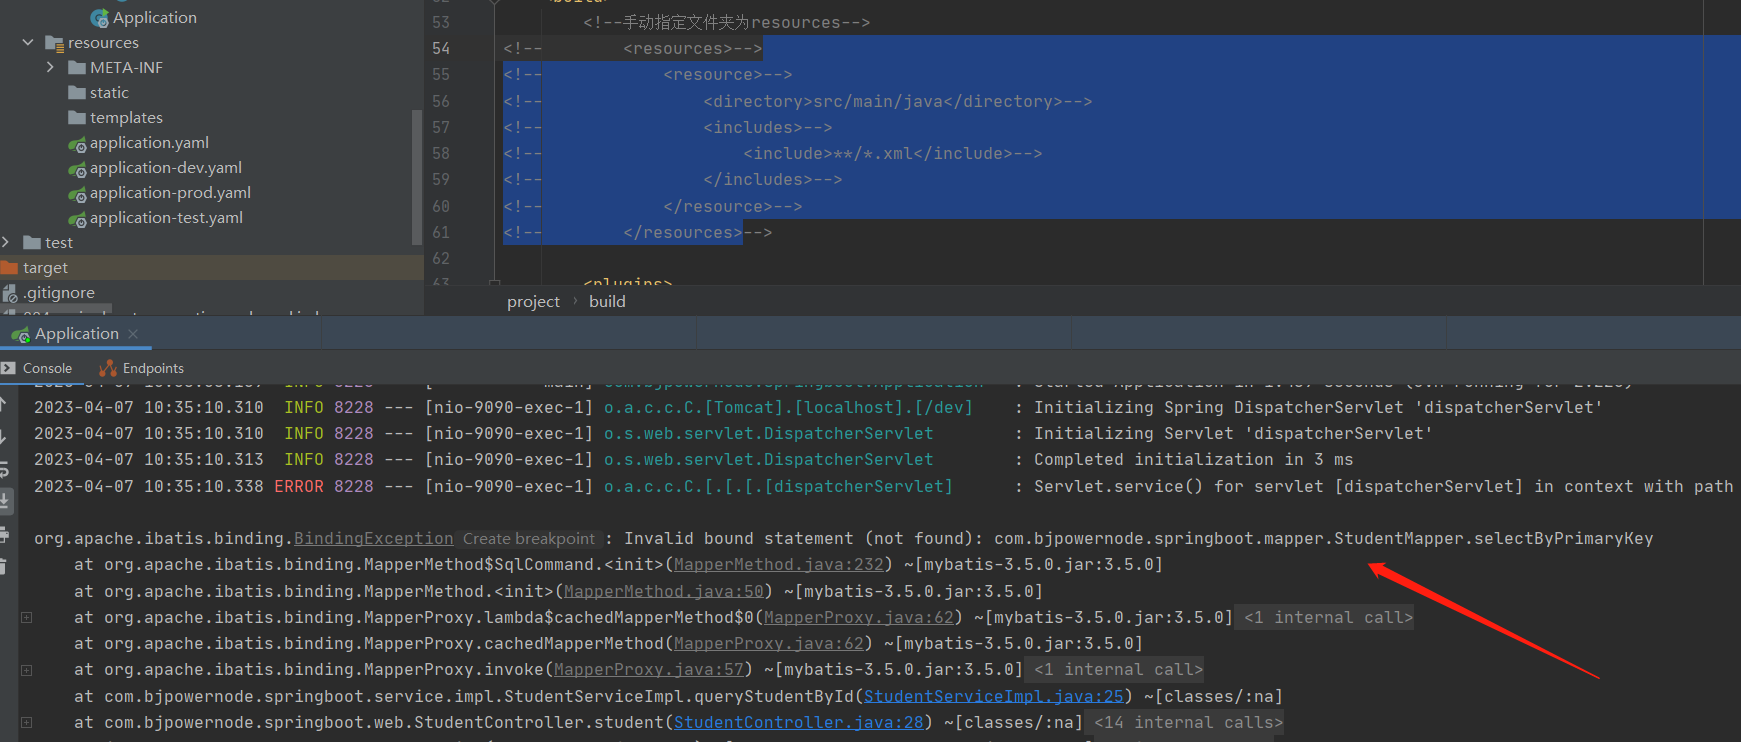Close the Application run tab
Screen dimensions: 1741x742
pyautogui.click(x=133, y=334)
